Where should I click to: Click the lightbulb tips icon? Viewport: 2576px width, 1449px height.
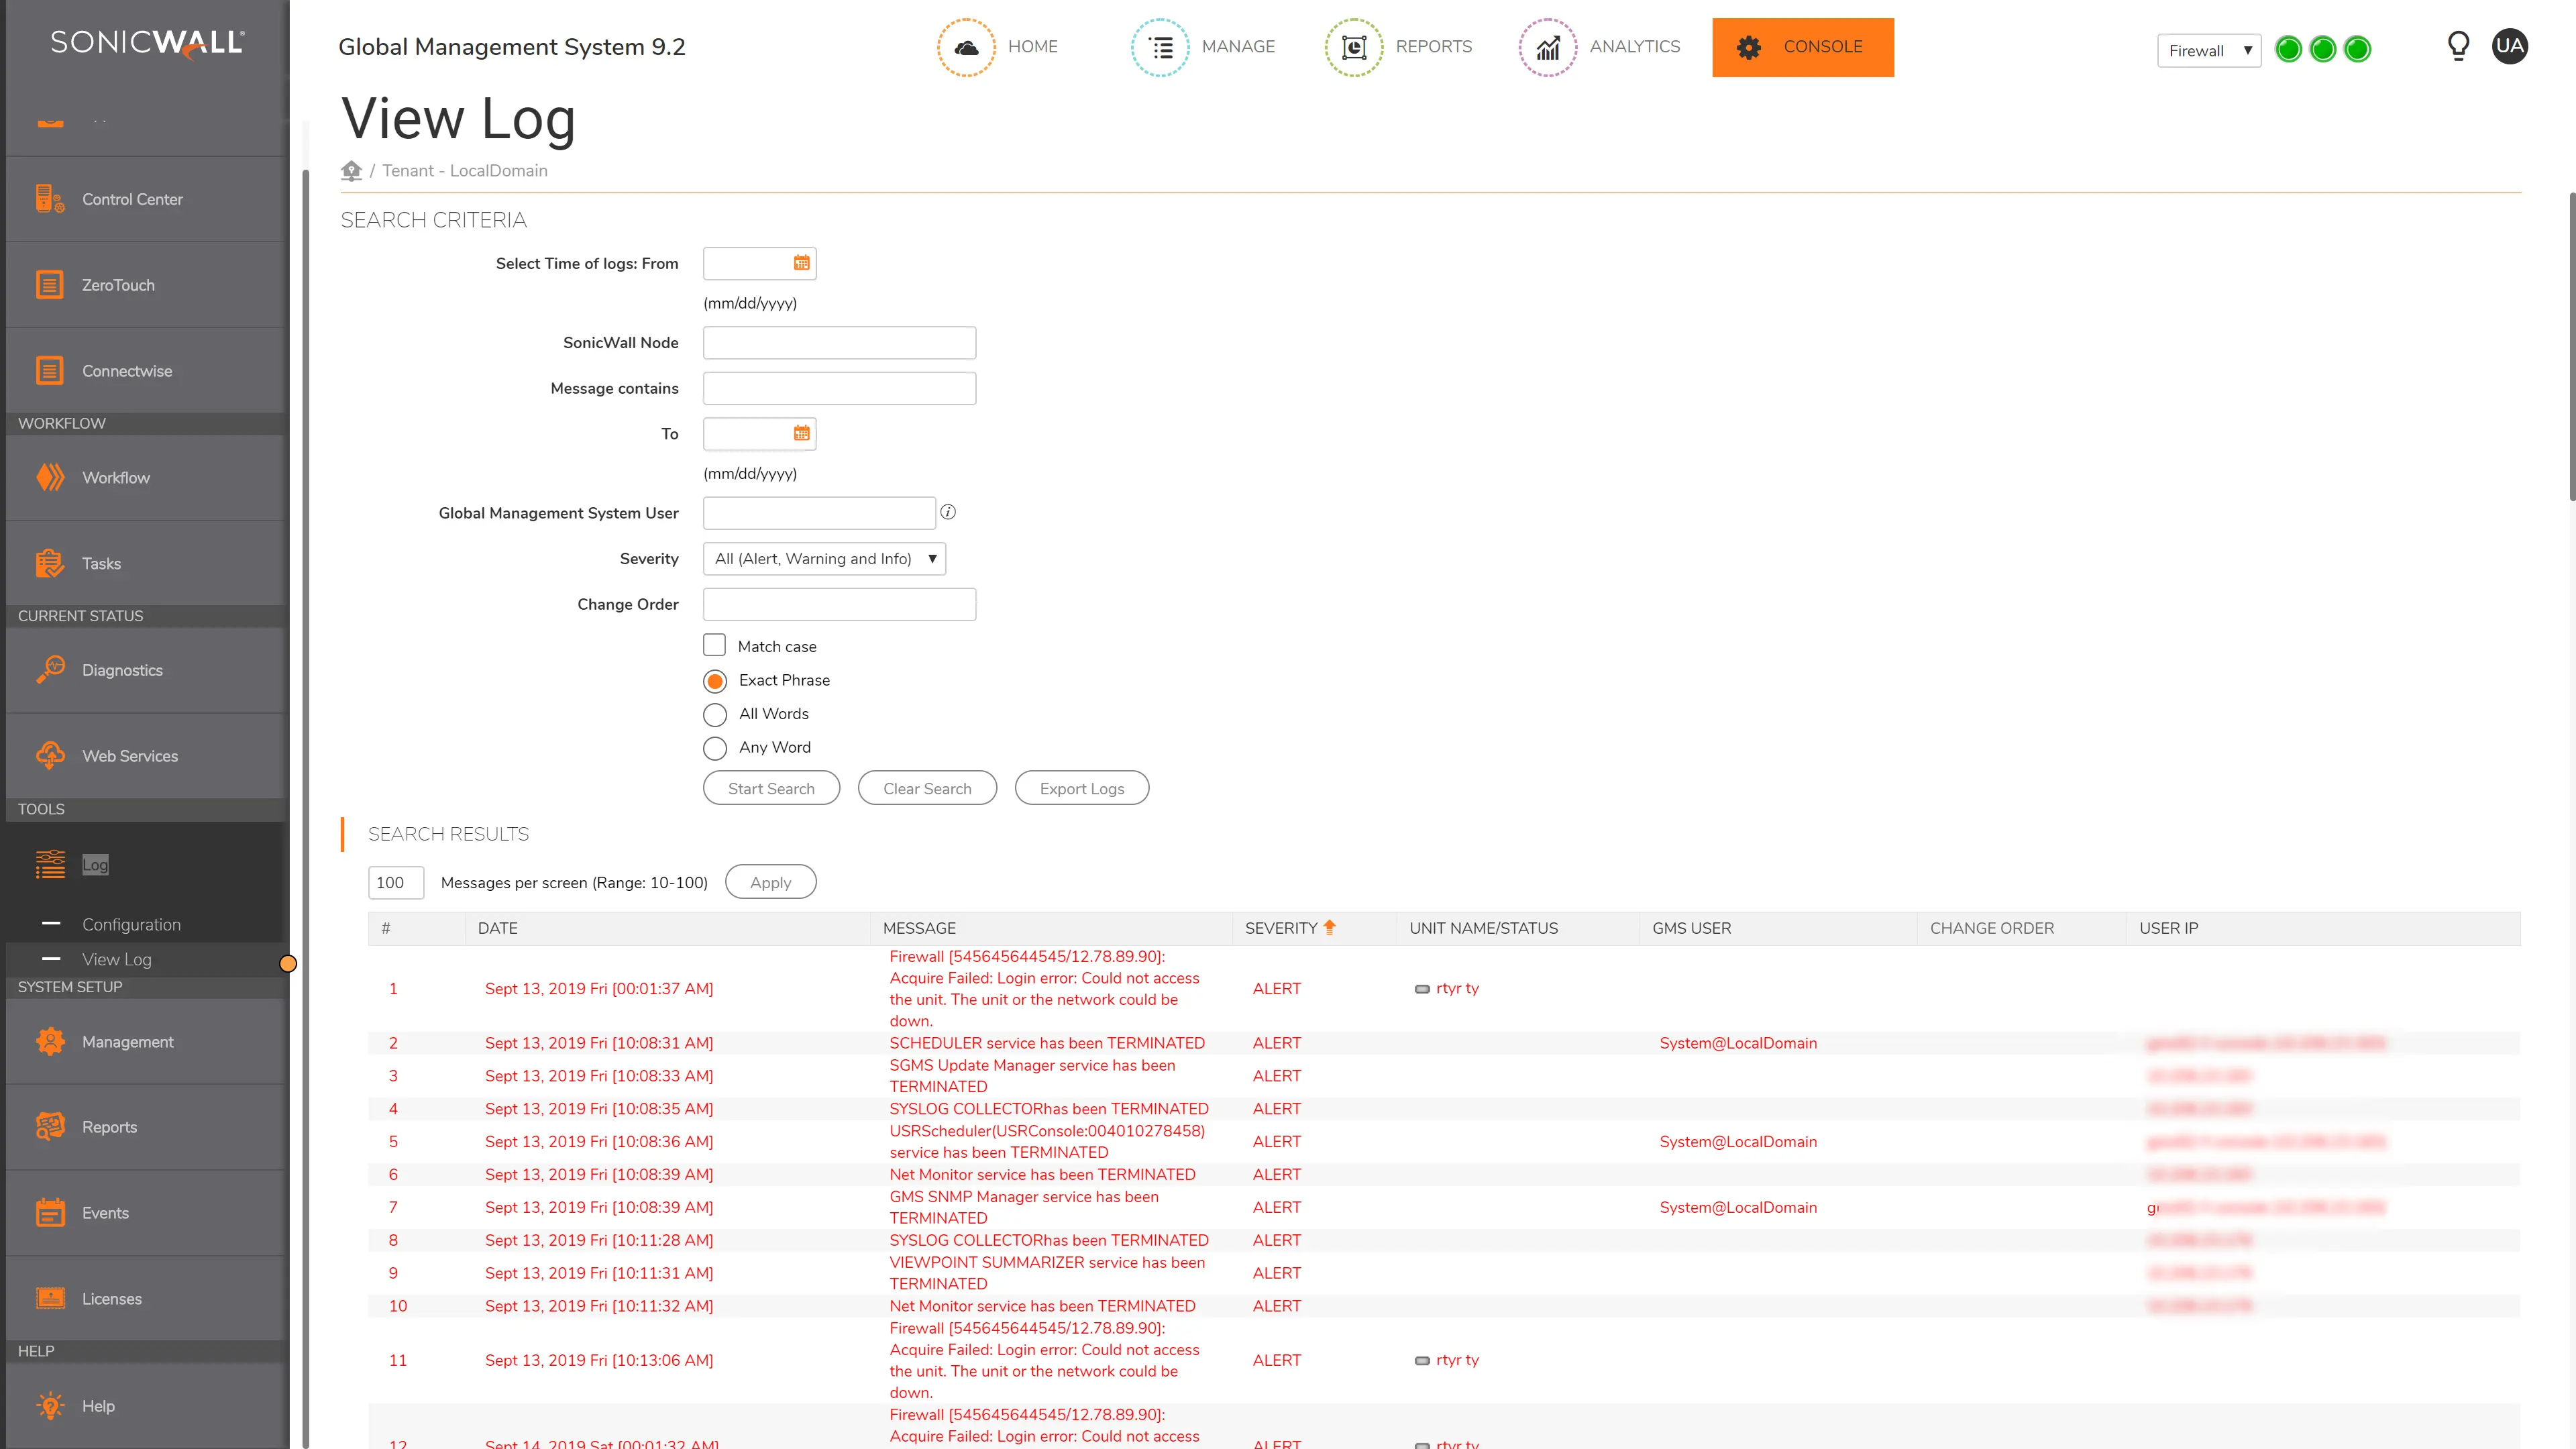click(2458, 46)
